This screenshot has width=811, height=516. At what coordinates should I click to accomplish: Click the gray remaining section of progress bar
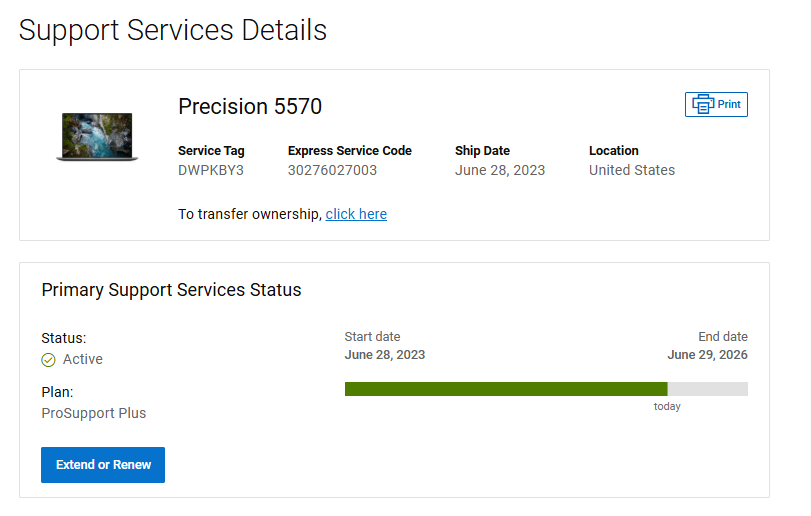coord(707,389)
